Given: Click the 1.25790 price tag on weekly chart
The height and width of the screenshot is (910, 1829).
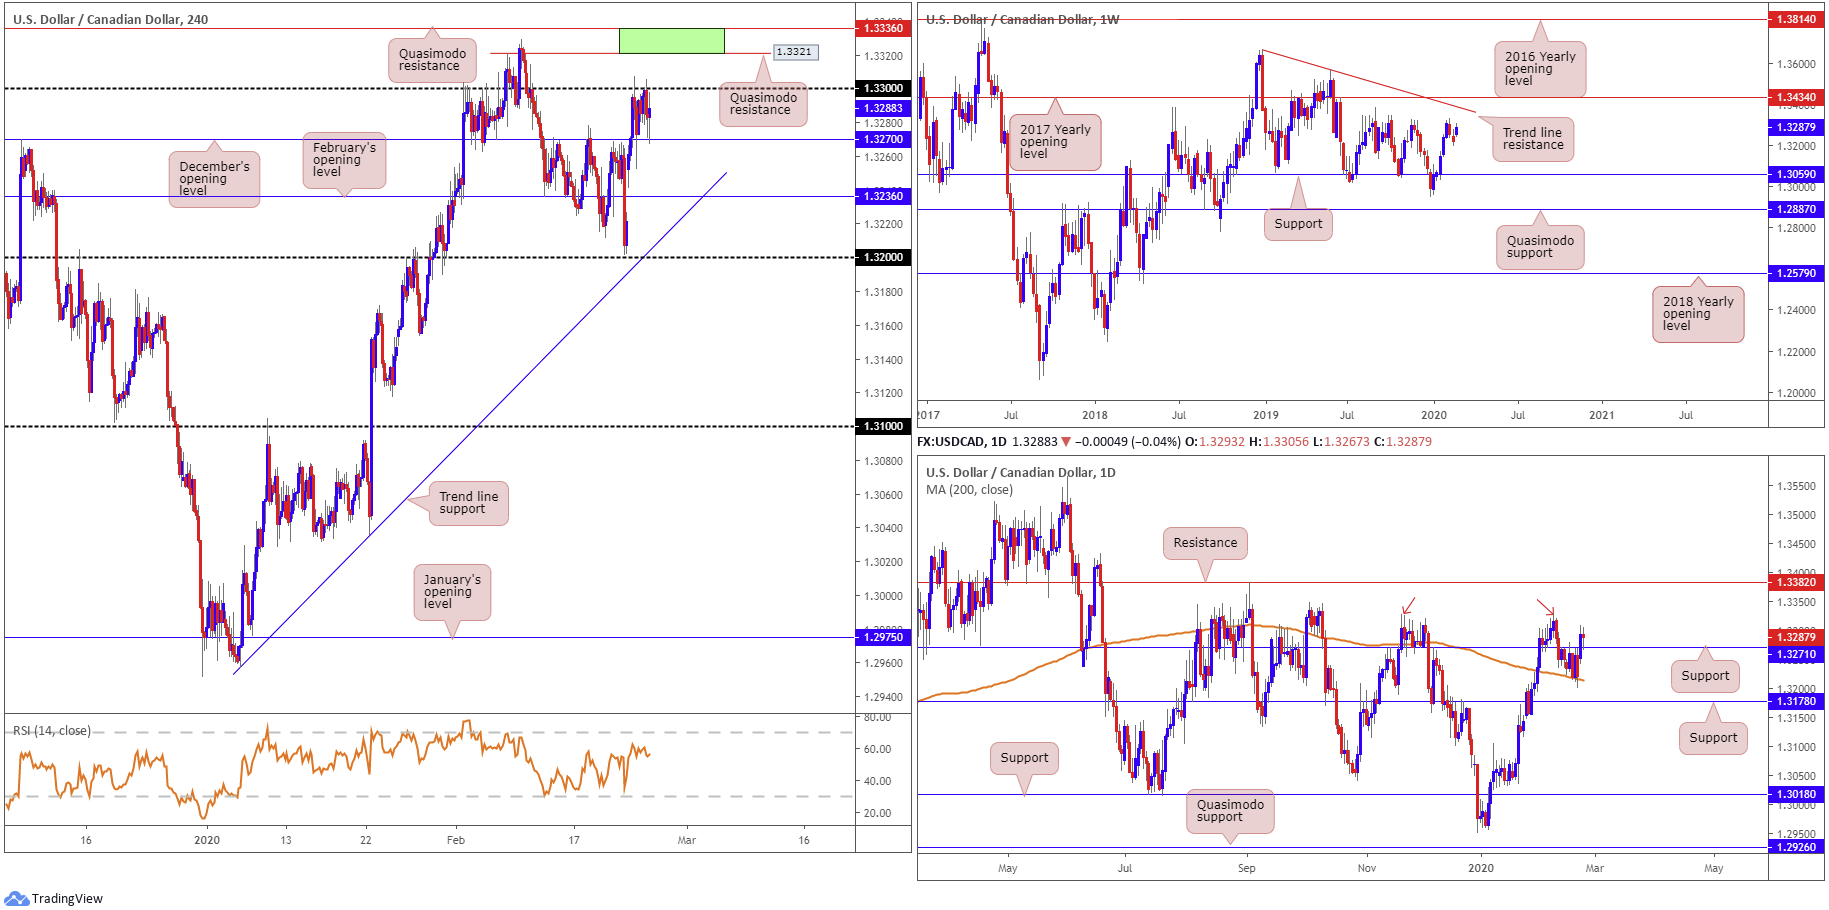Looking at the screenshot, I should (x=1796, y=273).
